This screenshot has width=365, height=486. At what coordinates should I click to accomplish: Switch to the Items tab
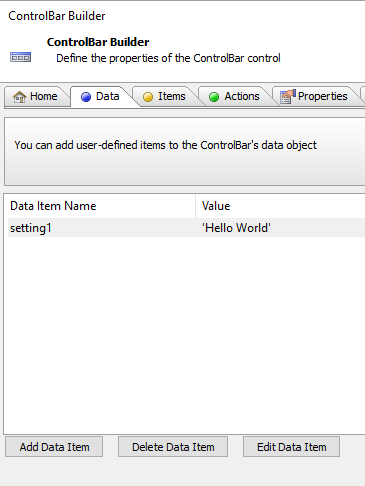coord(164,96)
